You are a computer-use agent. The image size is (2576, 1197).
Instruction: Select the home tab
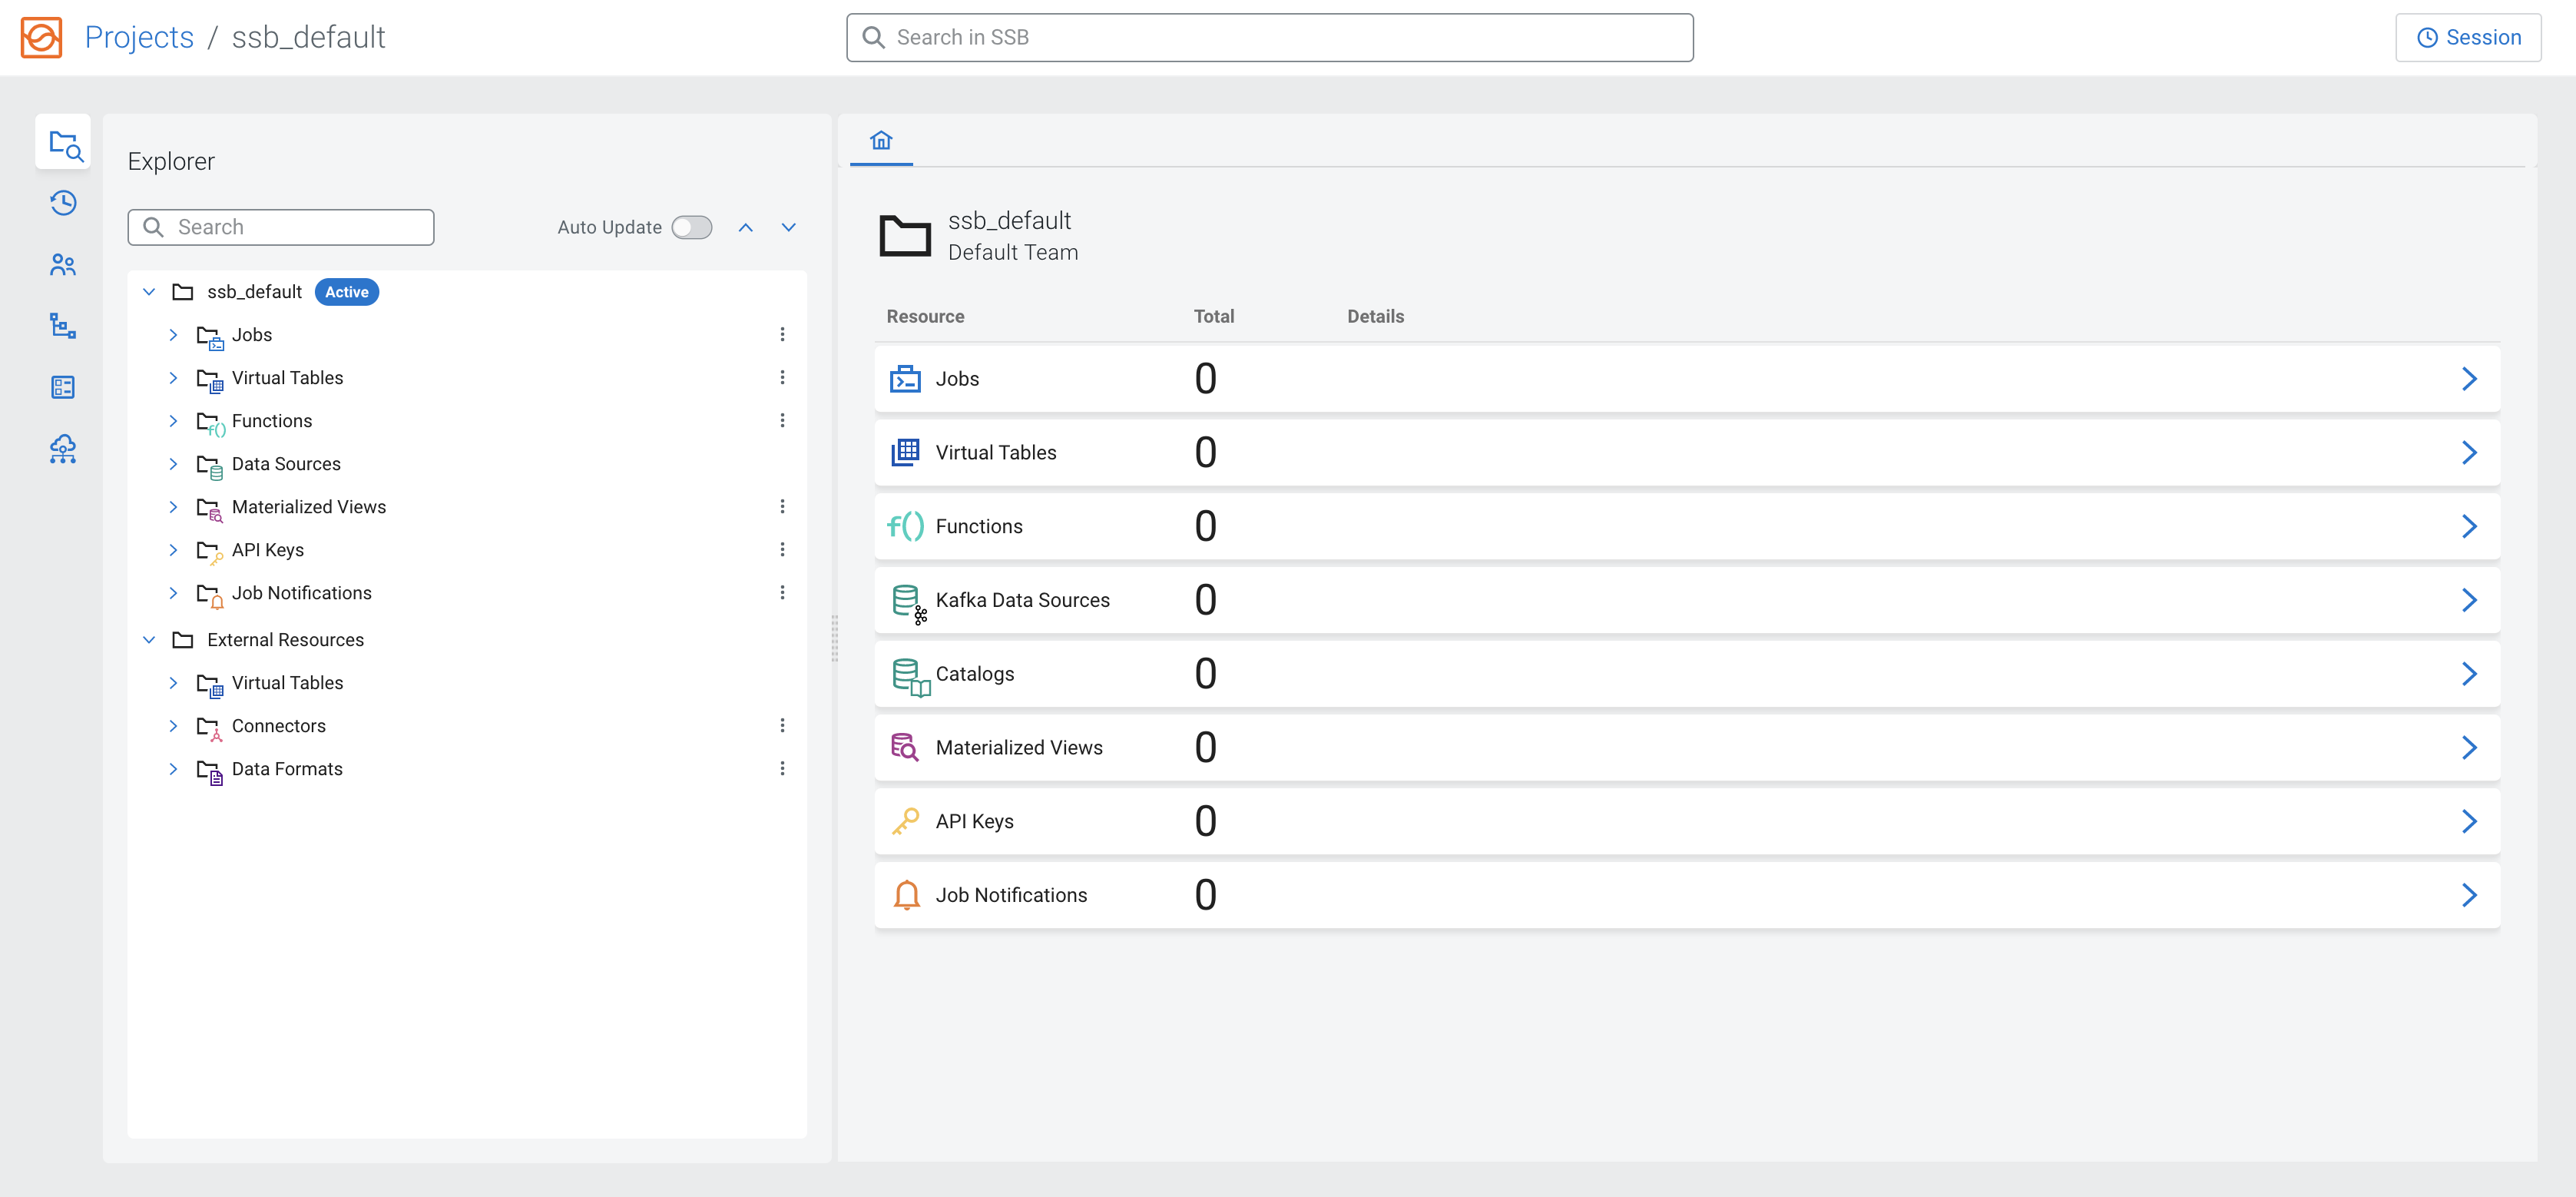click(880, 140)
